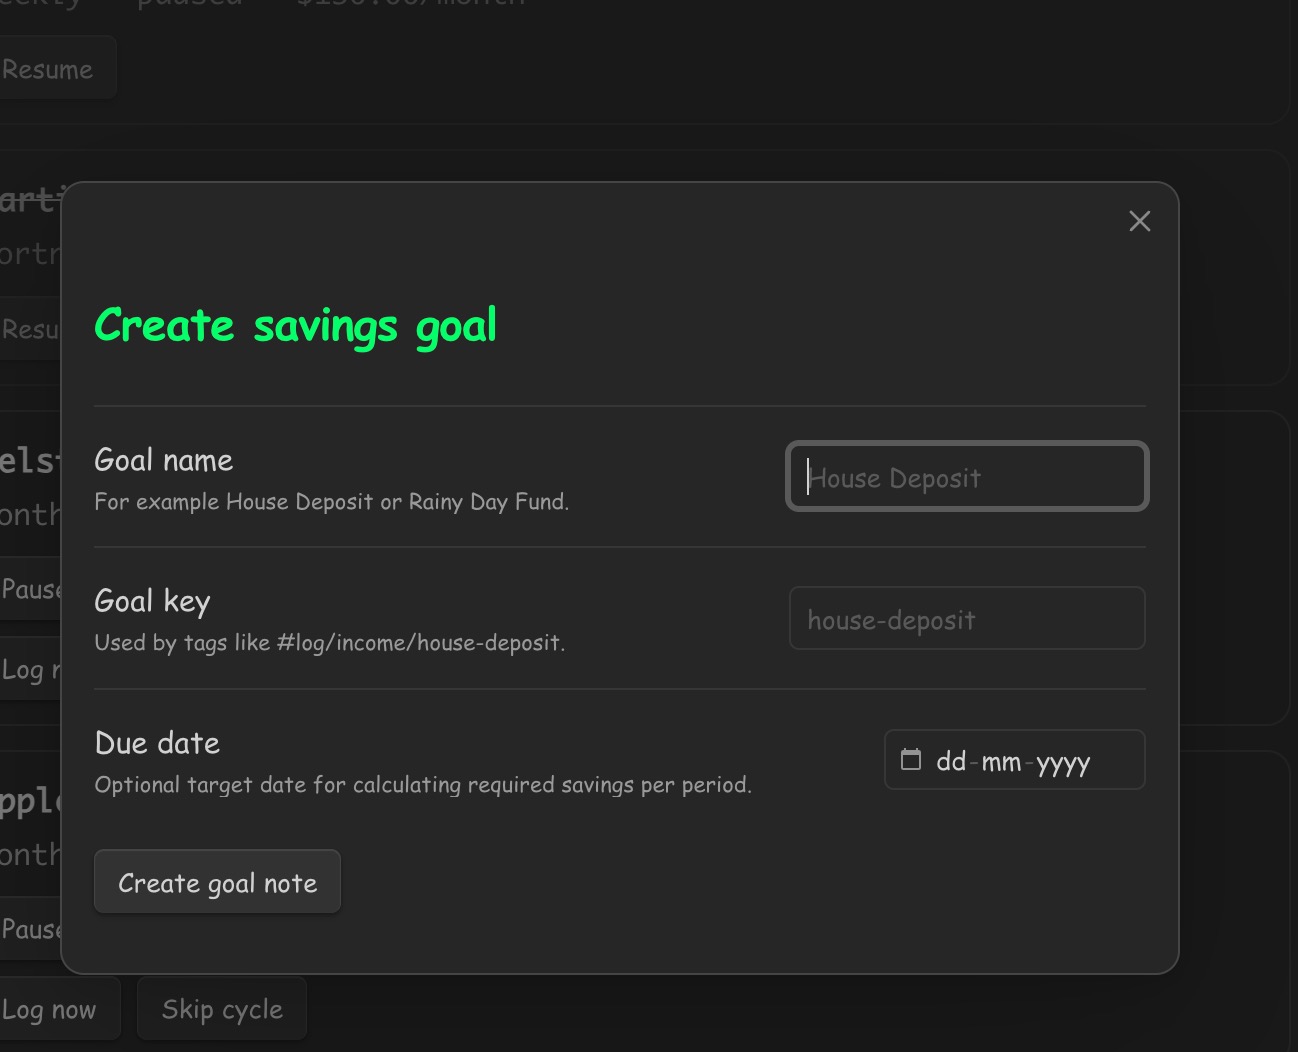
Task: Click the Due date label
Action: (x=157, y=743)
